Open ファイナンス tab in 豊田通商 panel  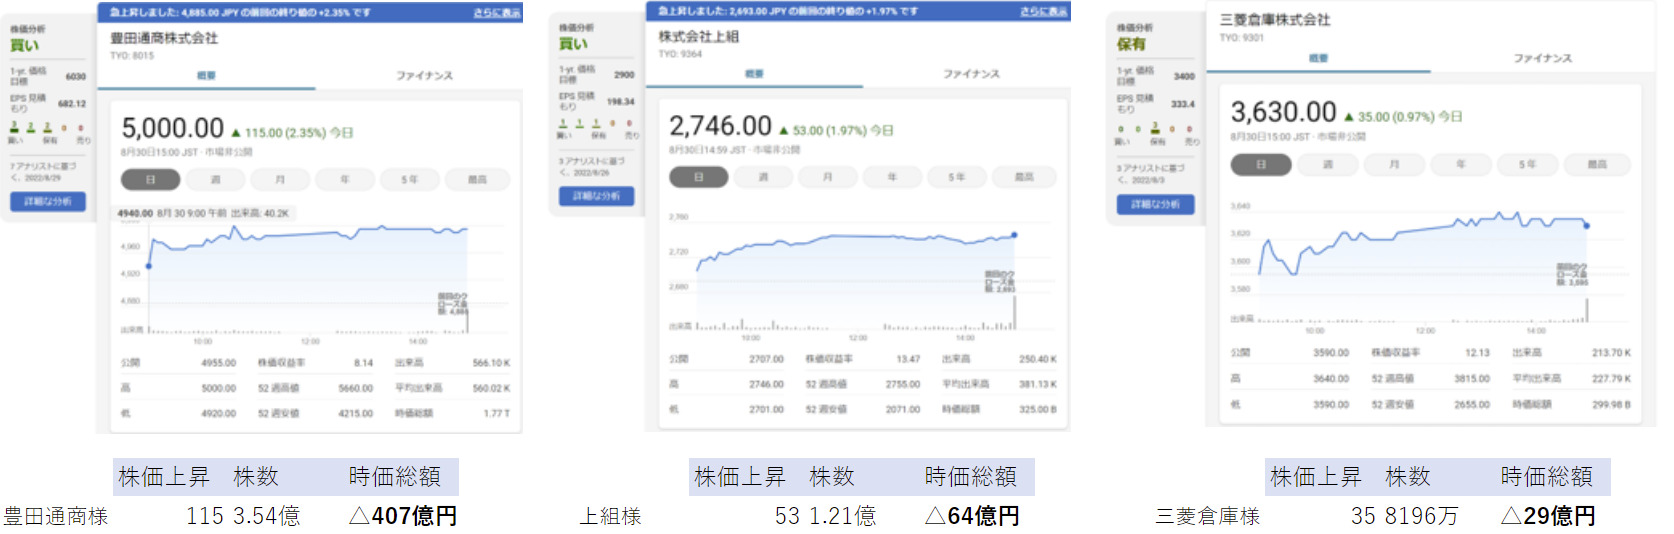(x=424, y=76)
